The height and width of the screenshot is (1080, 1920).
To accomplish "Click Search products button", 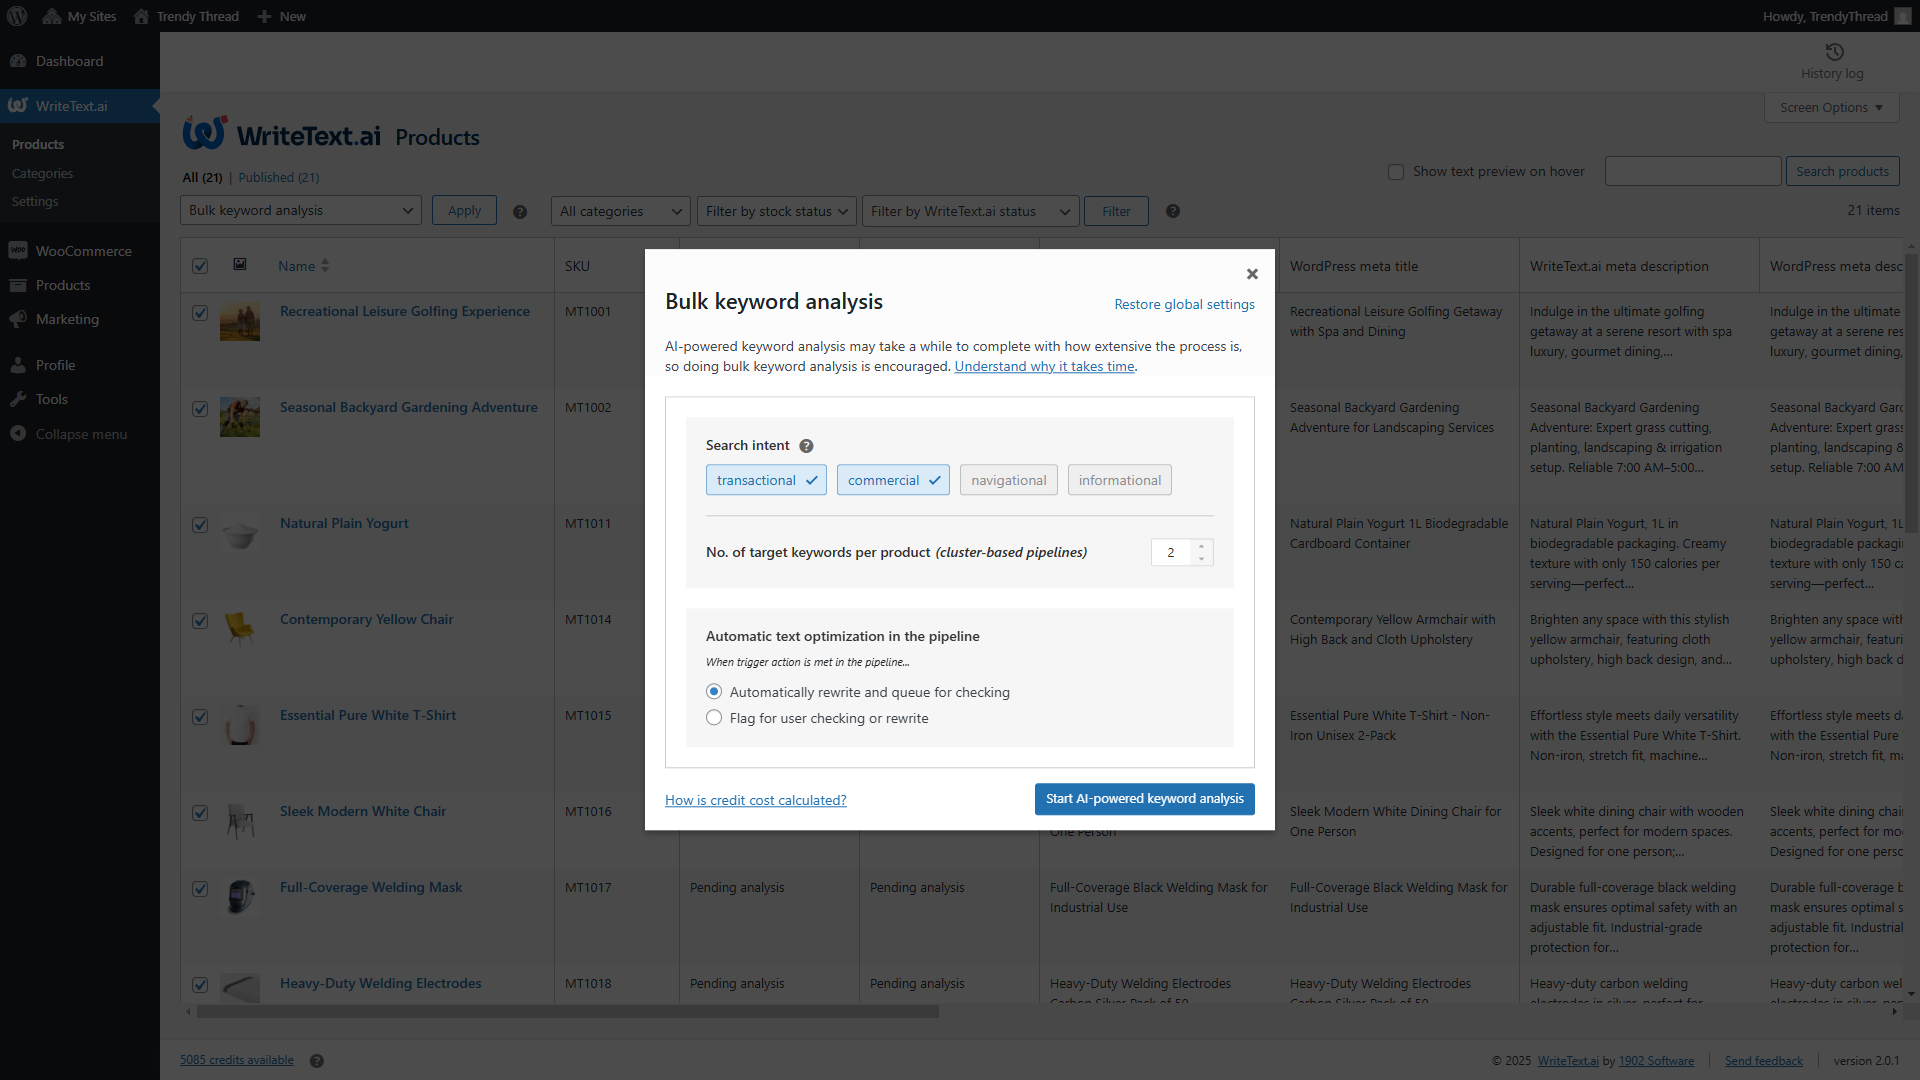I will coord(1842,171).
